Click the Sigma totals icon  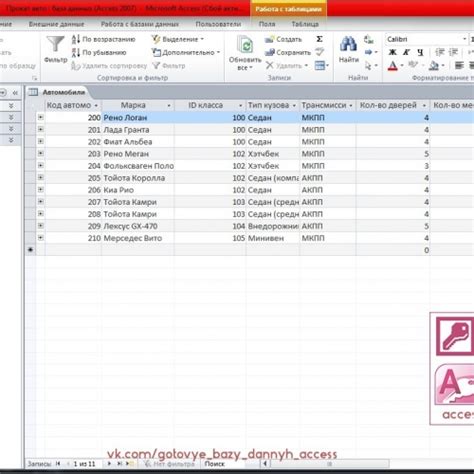(x=319, y=39)
